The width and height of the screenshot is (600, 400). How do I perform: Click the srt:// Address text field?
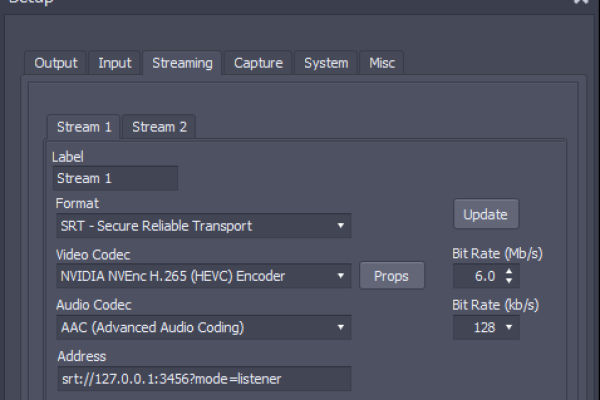click(202, 378)
